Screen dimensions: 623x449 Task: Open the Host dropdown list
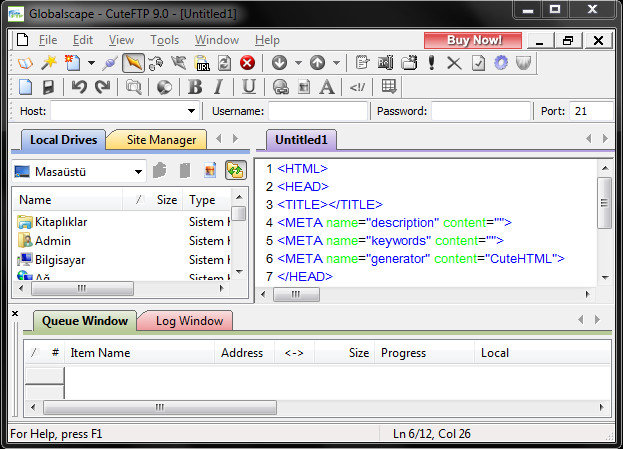click(x=191, y=111)
